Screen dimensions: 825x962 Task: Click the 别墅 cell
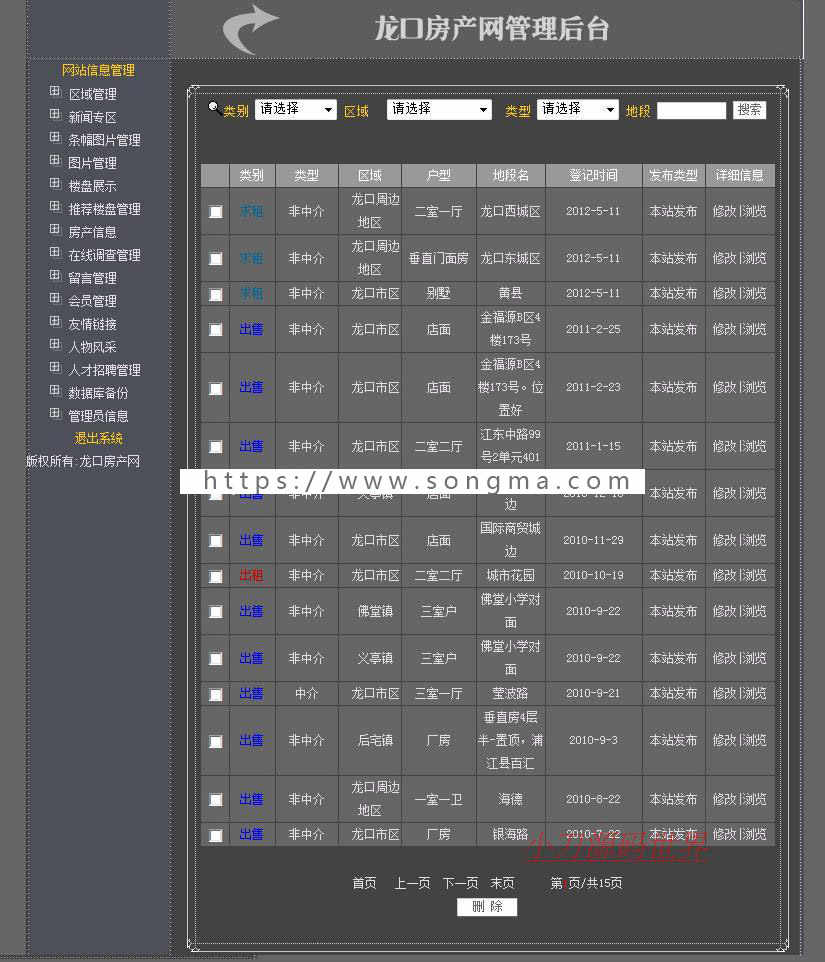click(439, 293)
